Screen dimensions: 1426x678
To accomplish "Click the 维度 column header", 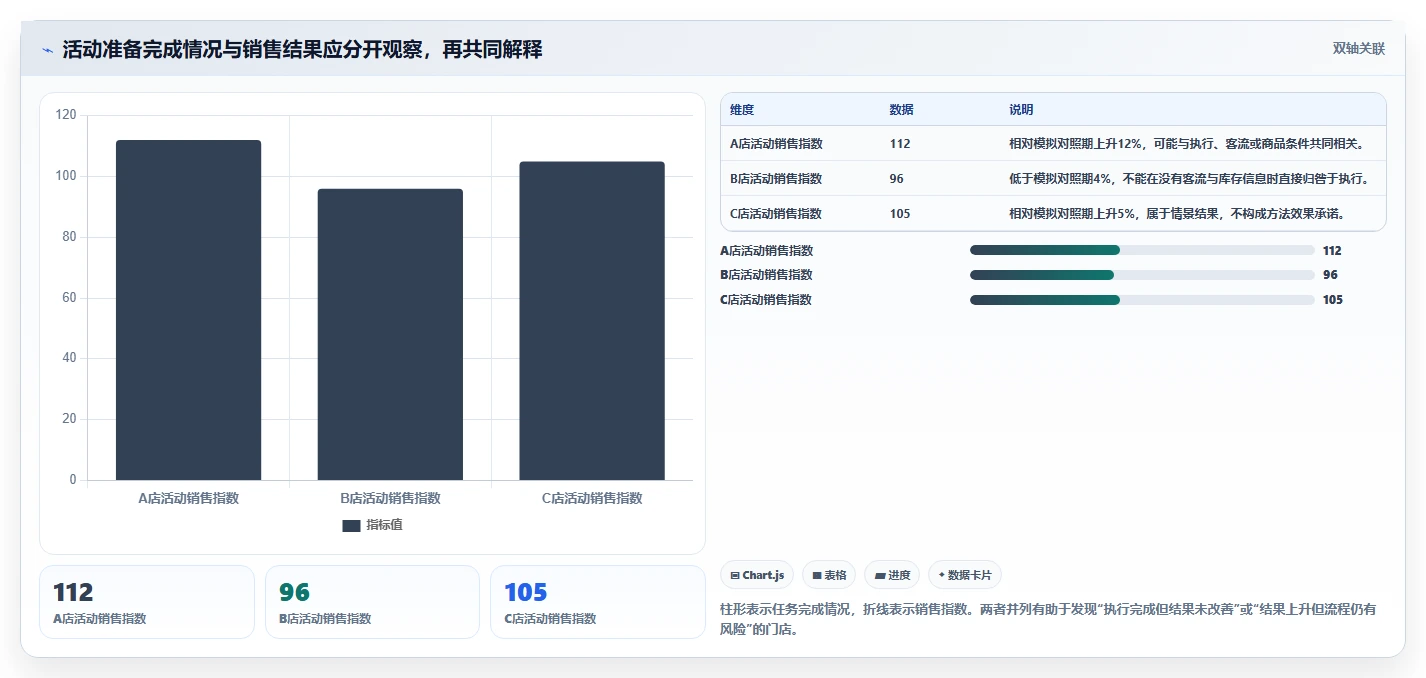I will (742, 109).
